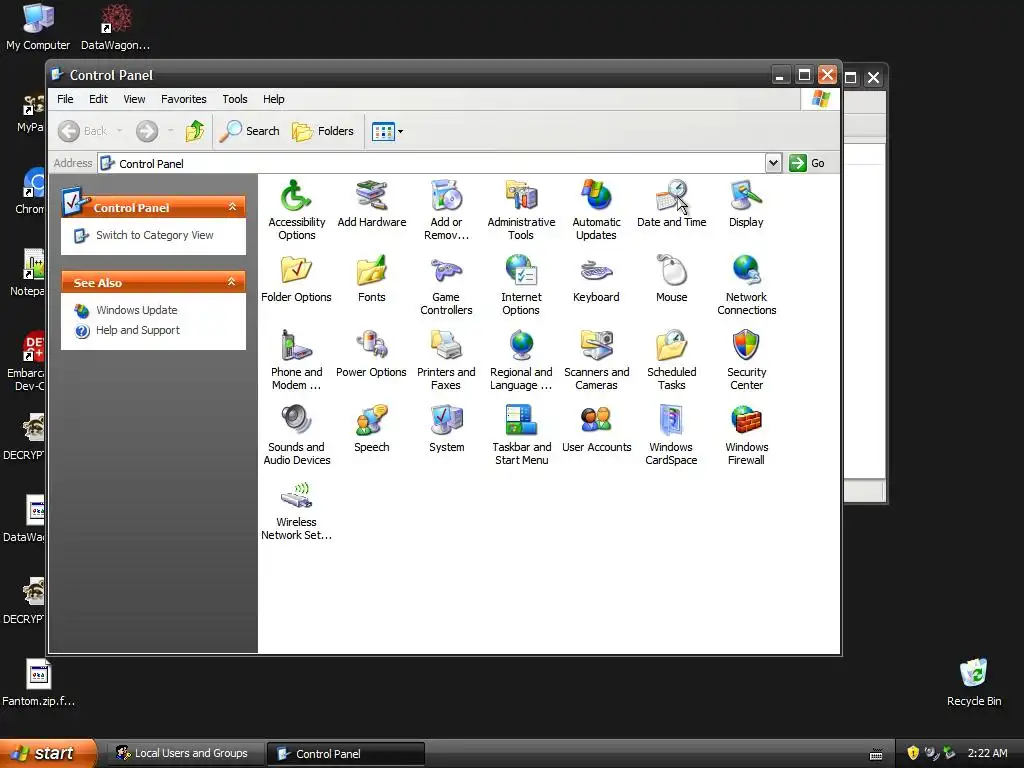The height and width of the screenshot is (768, 1024).
Task: Open the Help and Support link
Action: pos(138,330)
